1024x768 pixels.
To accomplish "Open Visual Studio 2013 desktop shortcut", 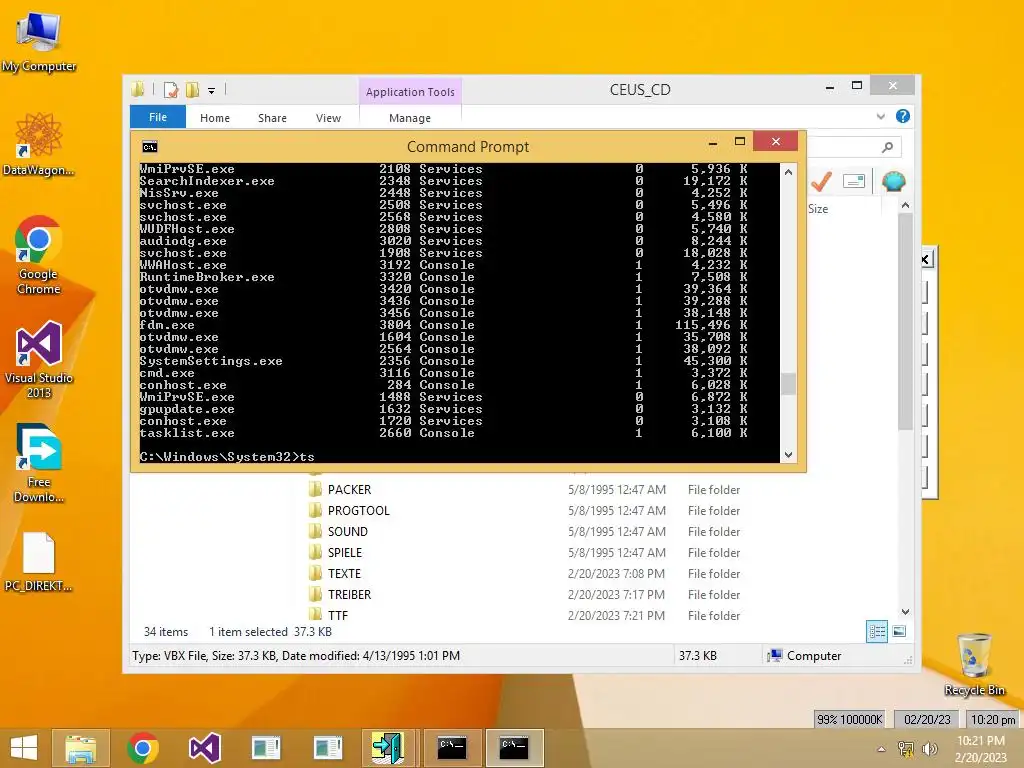I will (39, 359).
